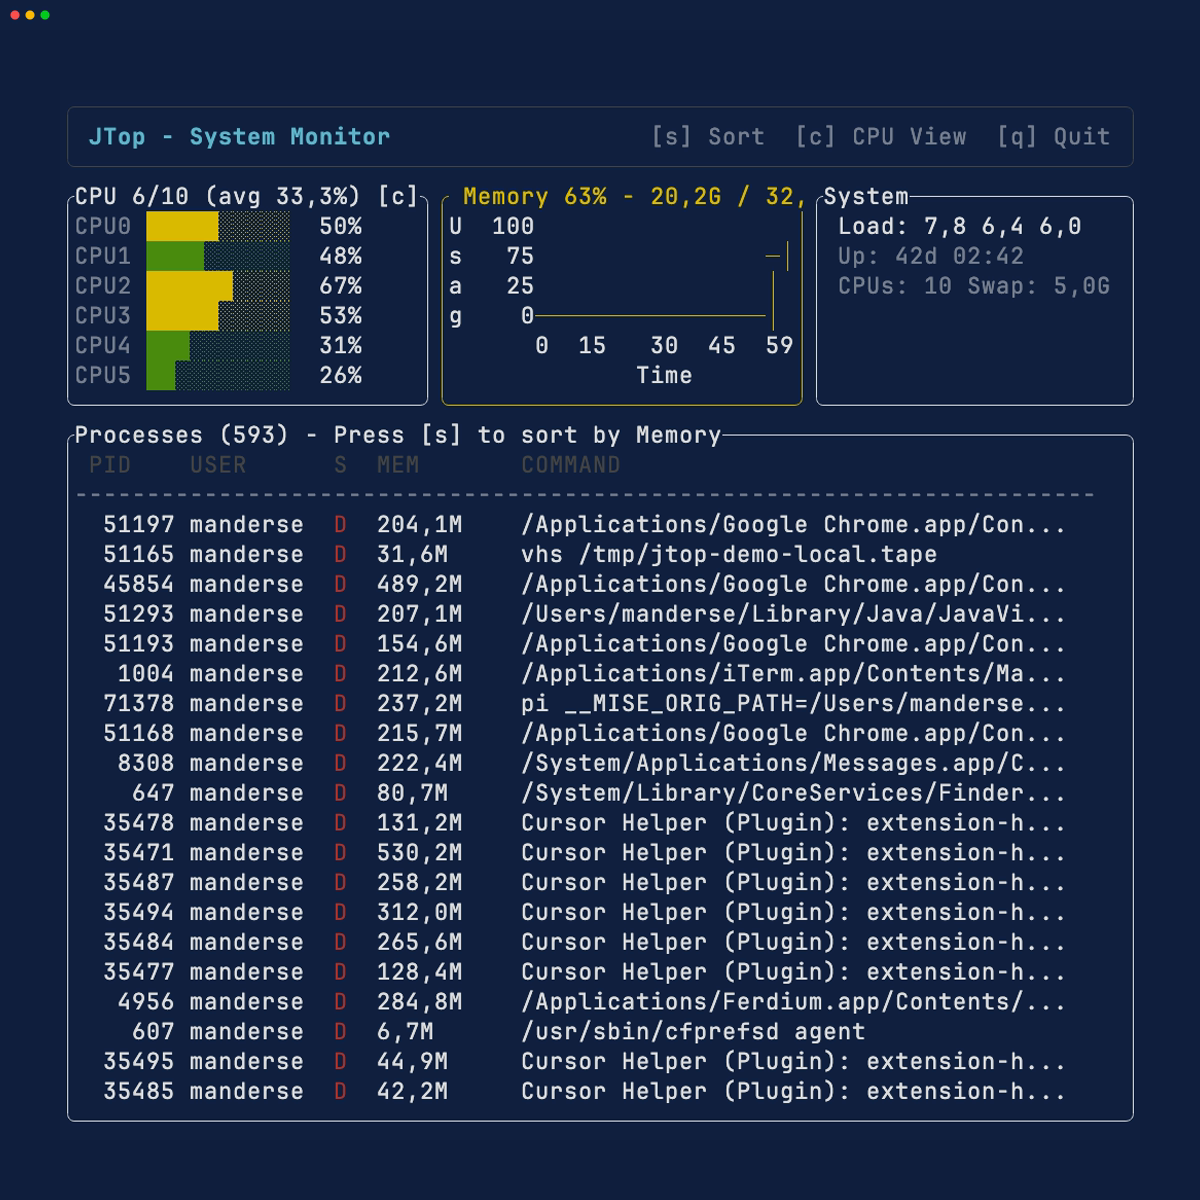Select Cursor Helper row with PID 35477
1200x1200 pixels.
[x=585, y=972]
